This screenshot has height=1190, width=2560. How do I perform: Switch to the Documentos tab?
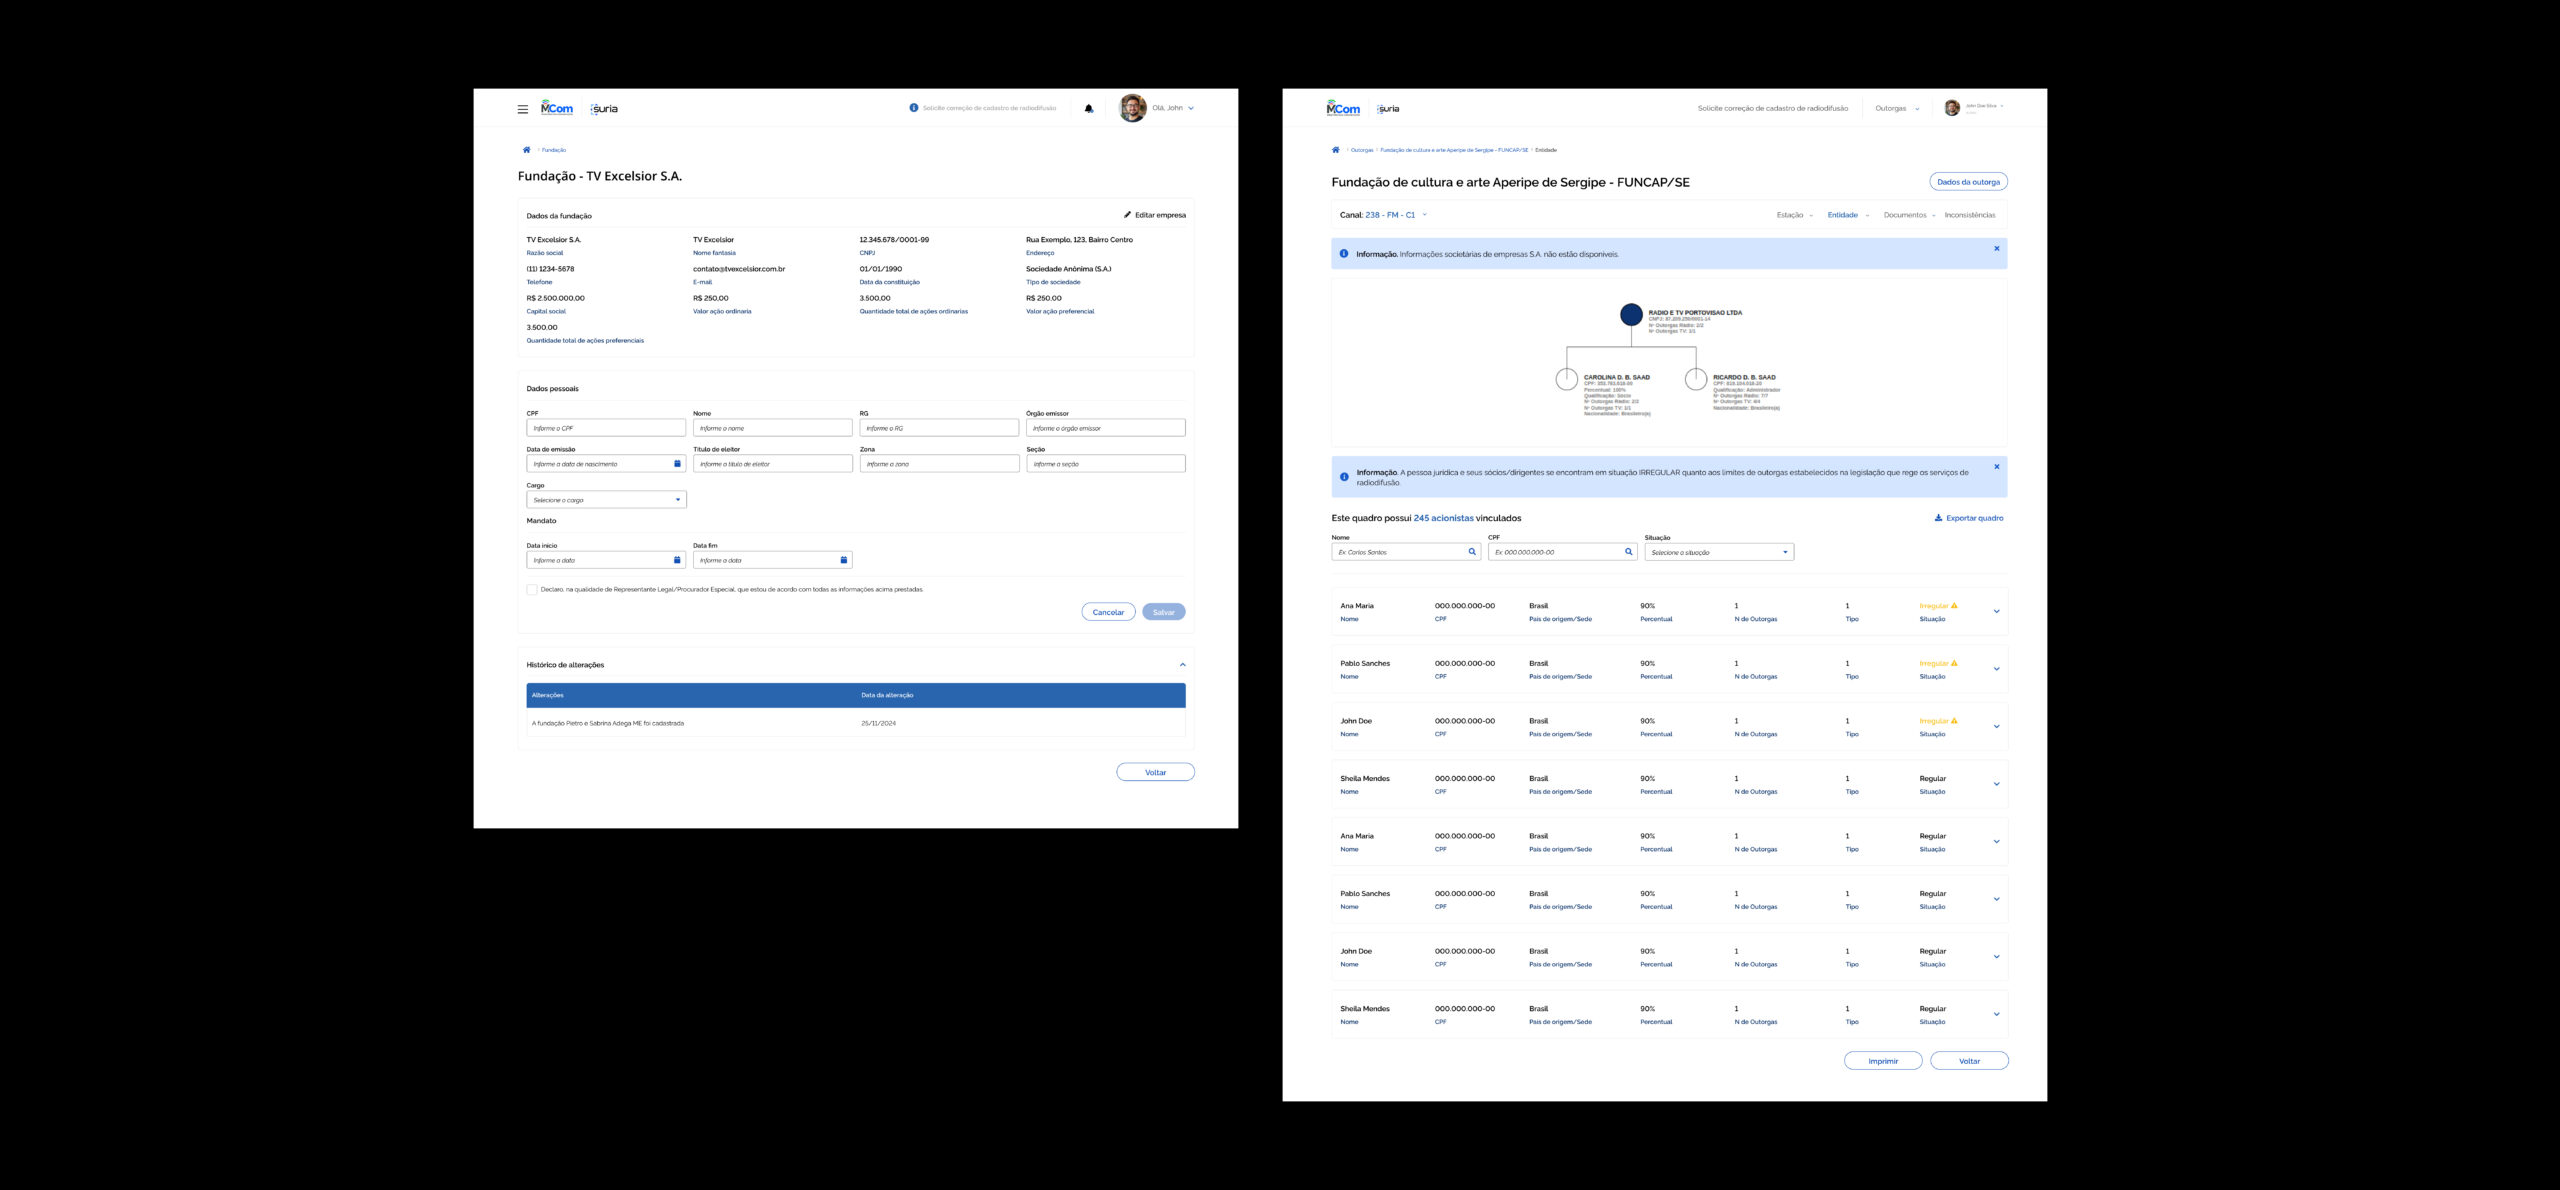[x=1904, y=215]
